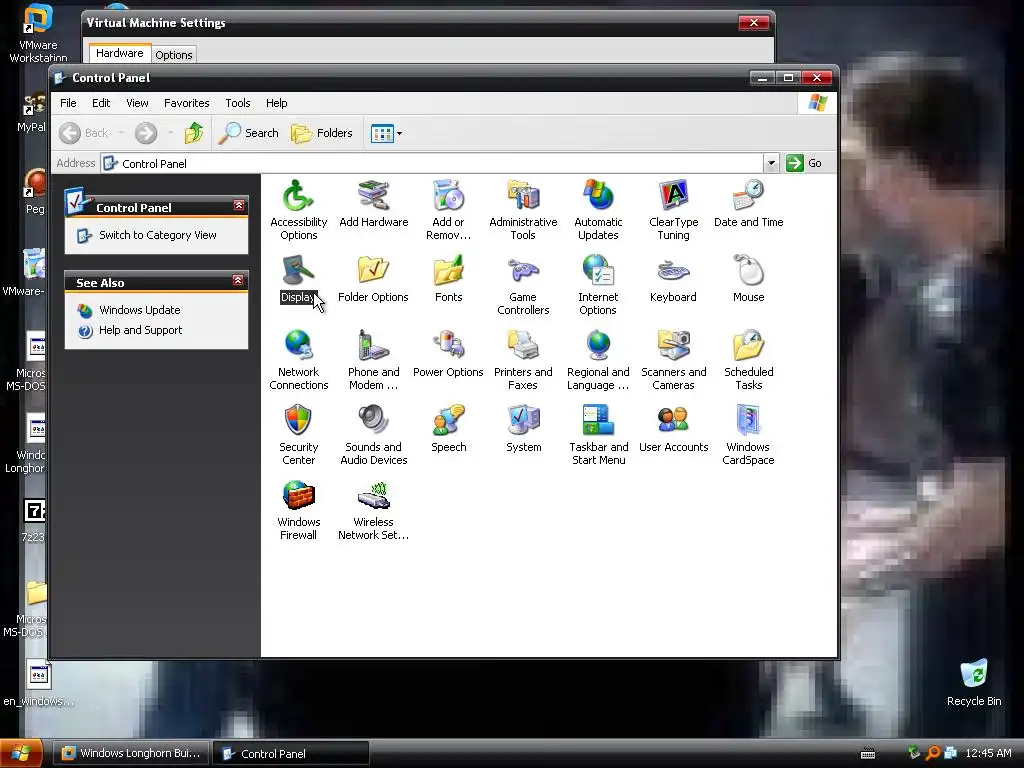Viewport: 1024px width, 768px height.
Task: Open the Edit menu
Action: (x=101, y=103)
